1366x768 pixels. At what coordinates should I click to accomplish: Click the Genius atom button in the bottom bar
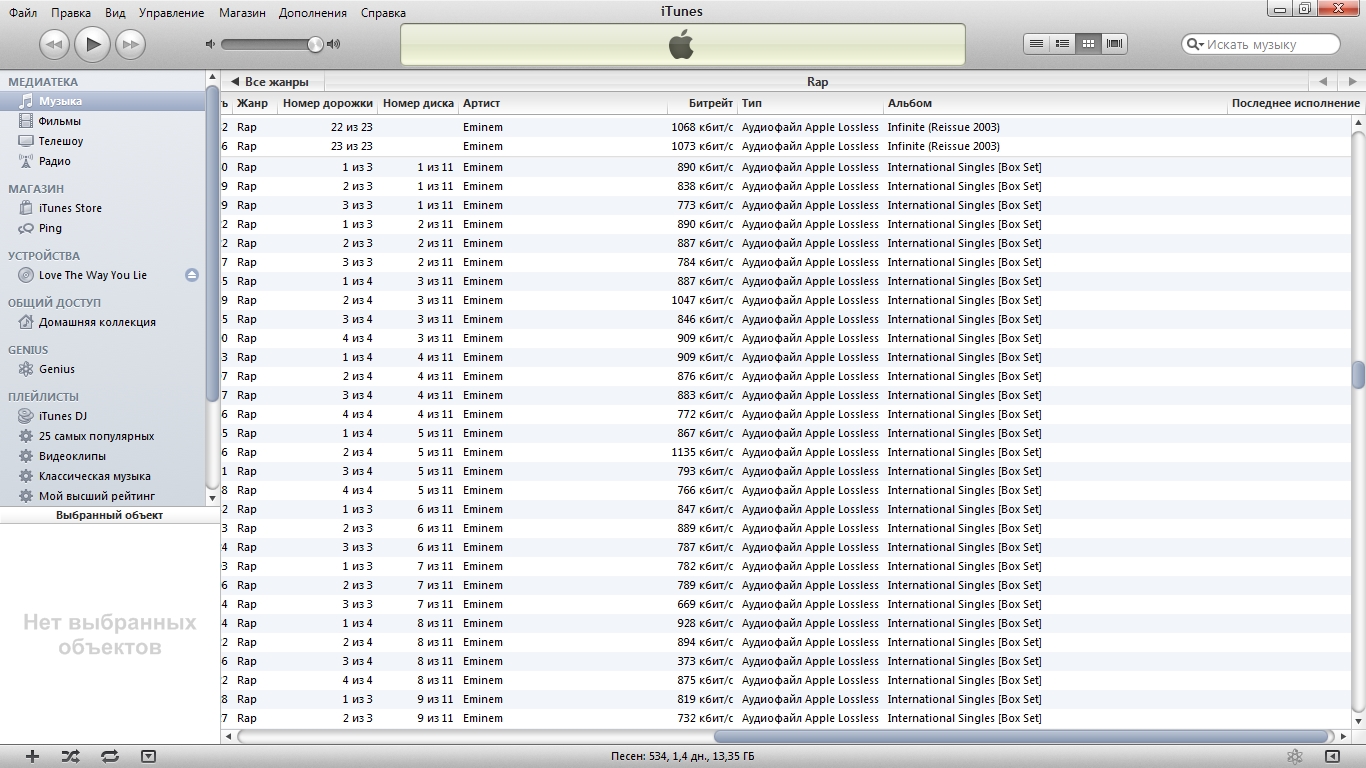pos(1294,757)
